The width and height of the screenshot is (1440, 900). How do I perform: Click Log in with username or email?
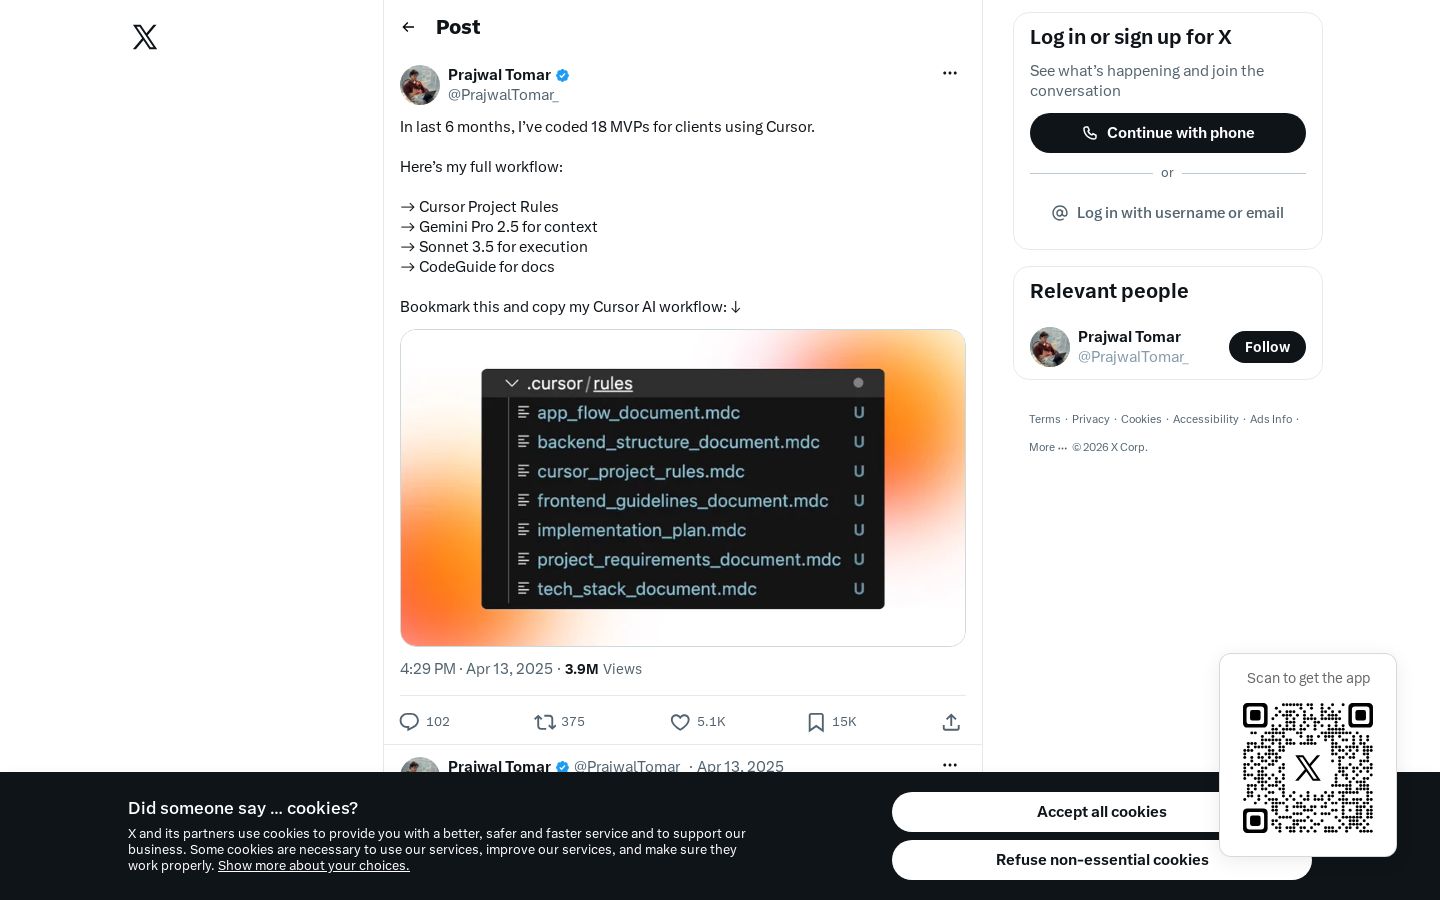pyautogui.click(x=1168, y=213)
